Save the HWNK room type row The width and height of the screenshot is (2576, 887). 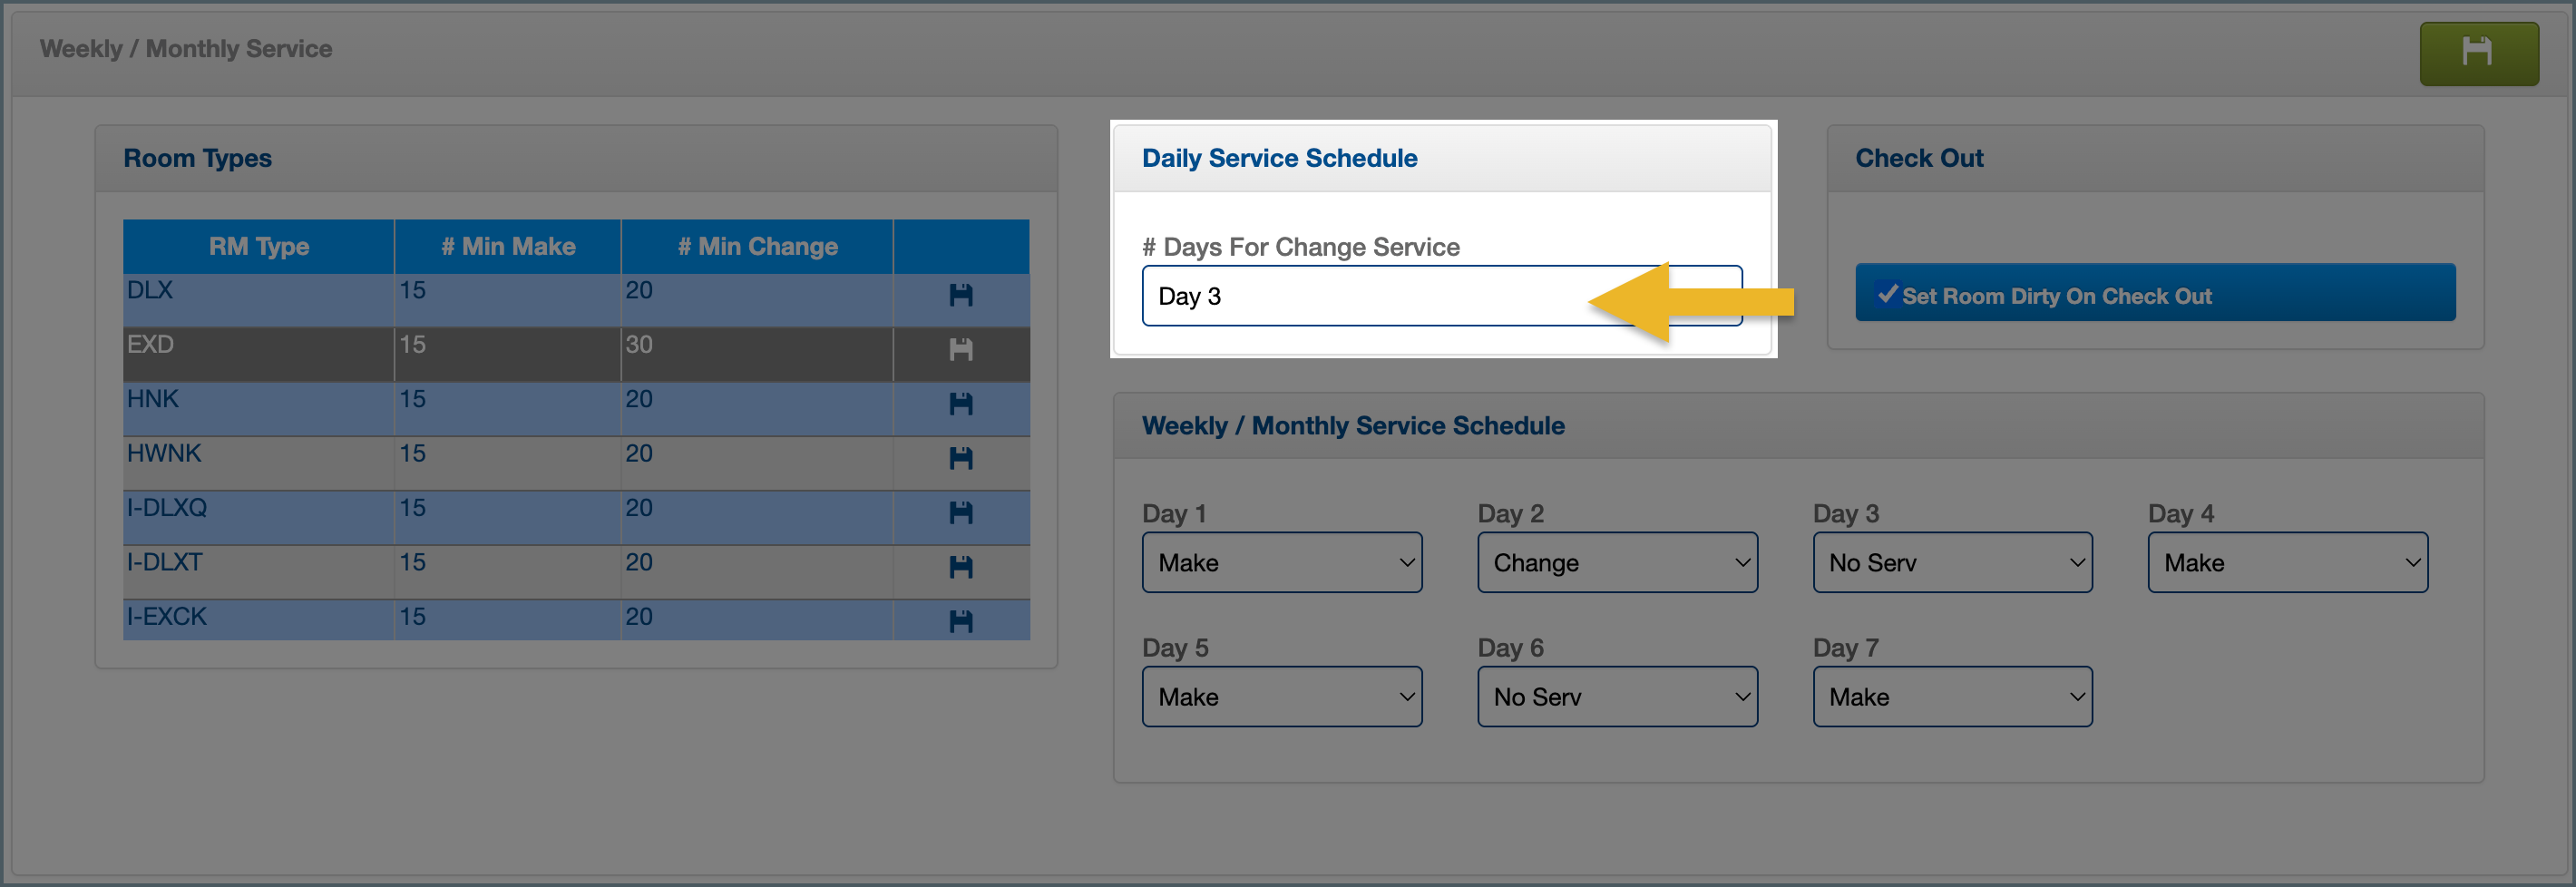coord(960,458)
